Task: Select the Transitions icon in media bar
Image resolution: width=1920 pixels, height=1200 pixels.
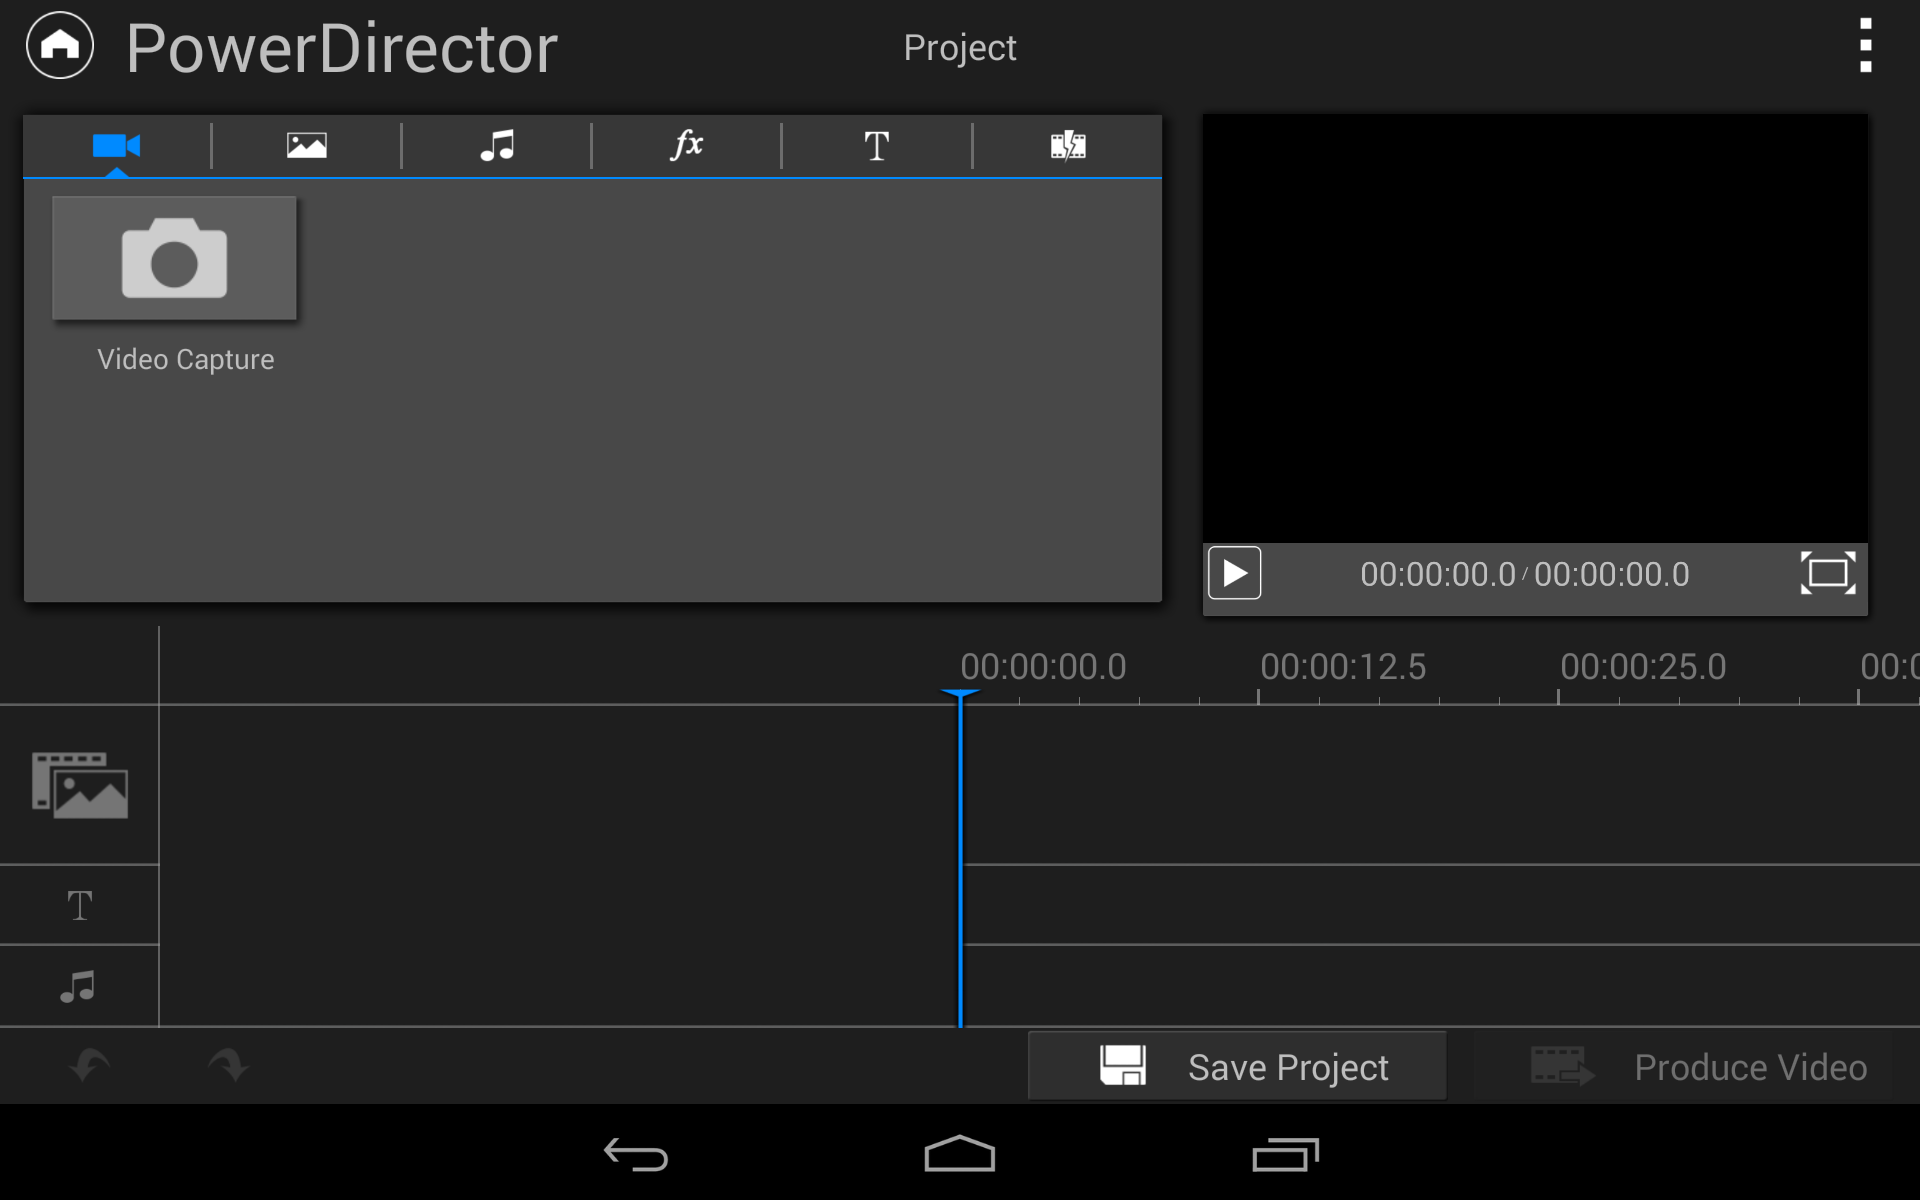Action: click(x=1067, y=146)
